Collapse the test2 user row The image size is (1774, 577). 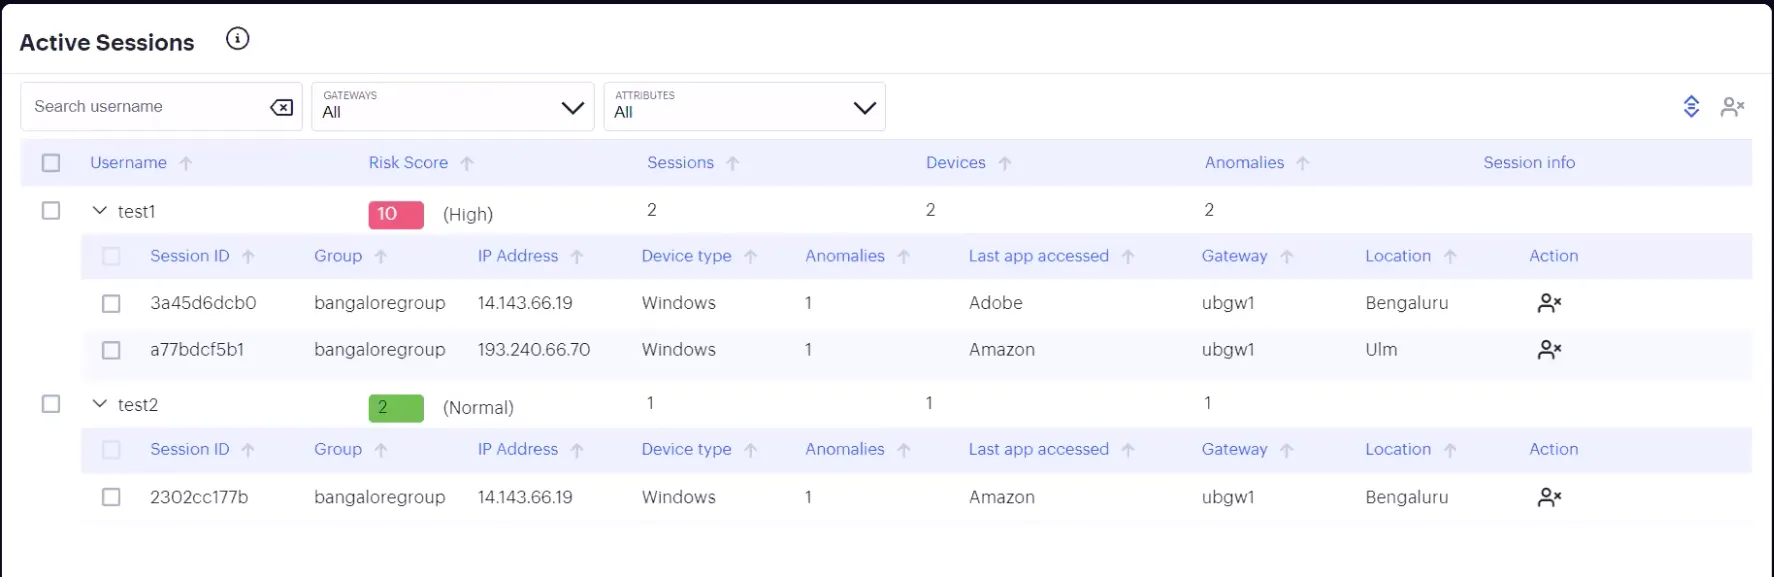[99, 404]
